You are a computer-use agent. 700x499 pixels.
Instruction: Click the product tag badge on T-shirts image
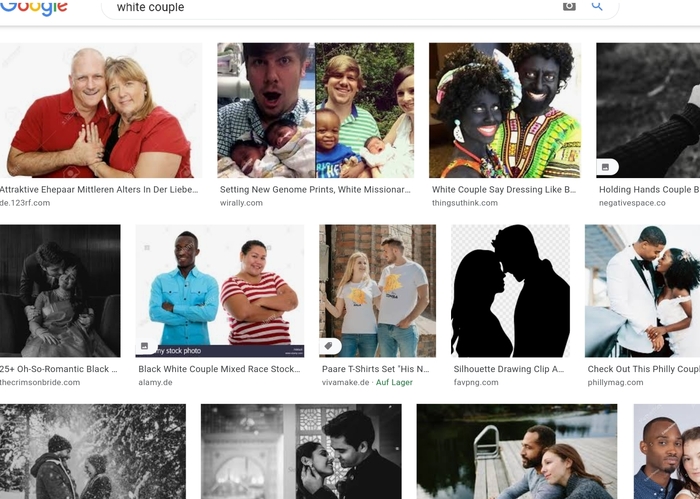pos(330,346)
